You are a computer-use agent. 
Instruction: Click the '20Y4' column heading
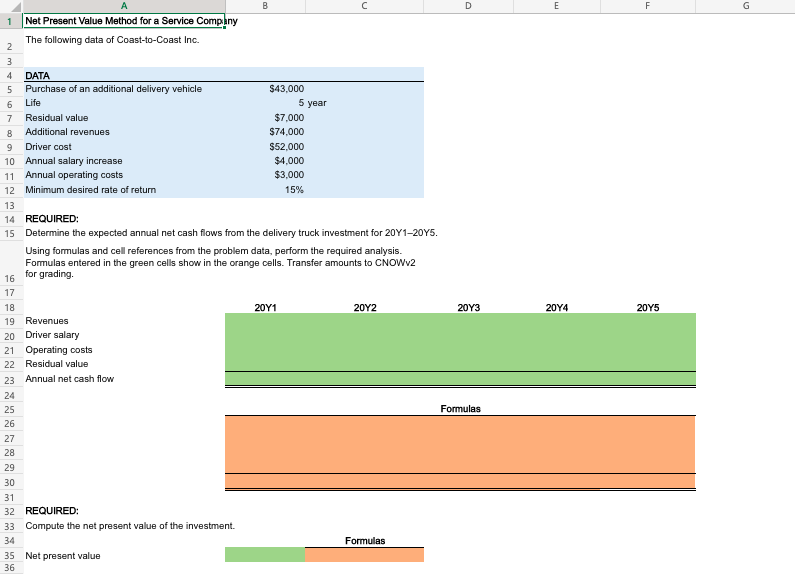click(x=557, y=308)
